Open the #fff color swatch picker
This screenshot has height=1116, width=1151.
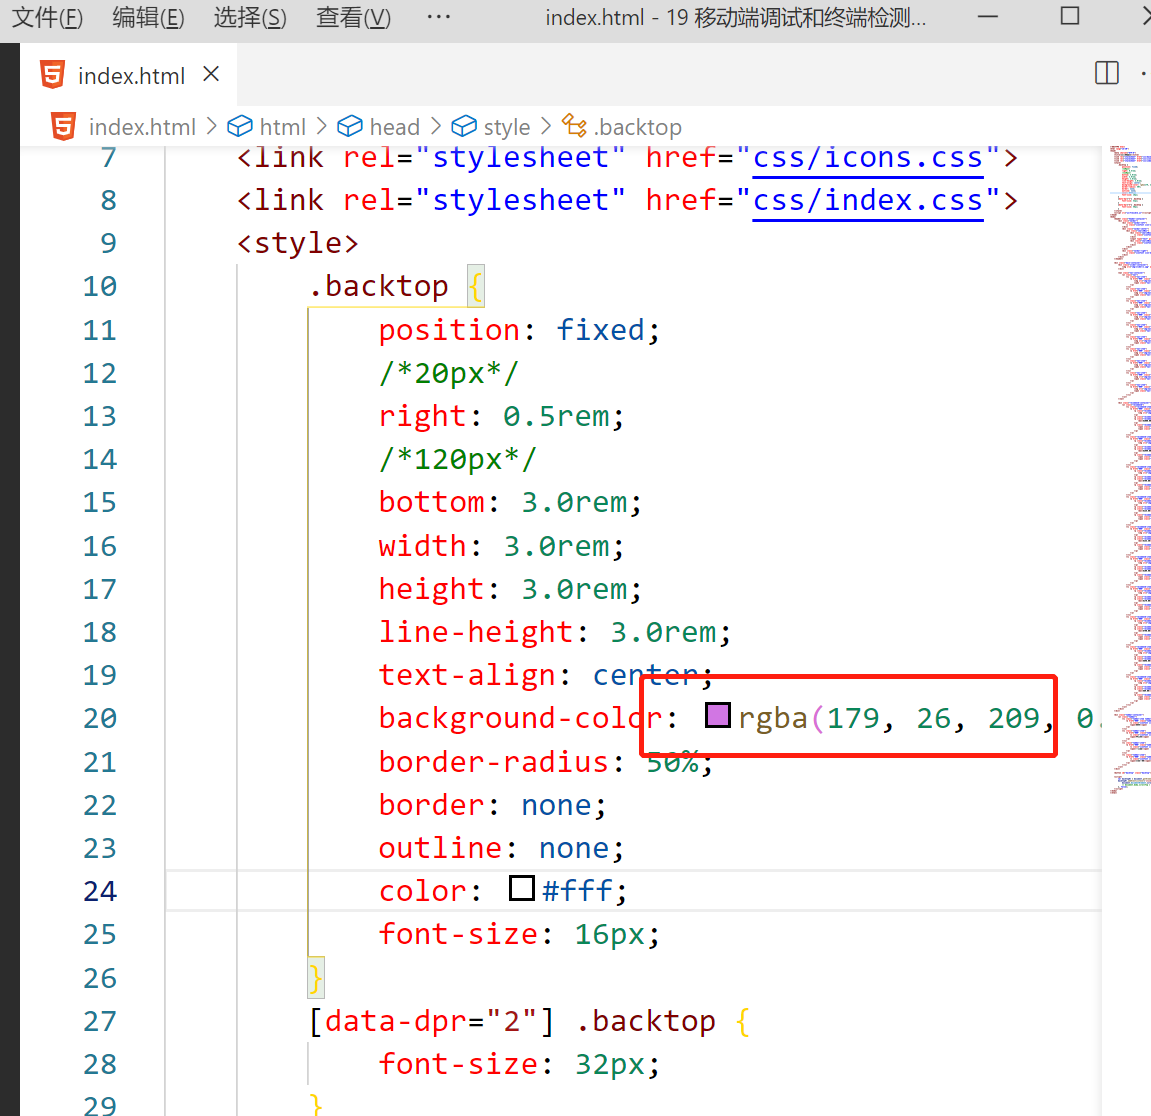[521, 888]
